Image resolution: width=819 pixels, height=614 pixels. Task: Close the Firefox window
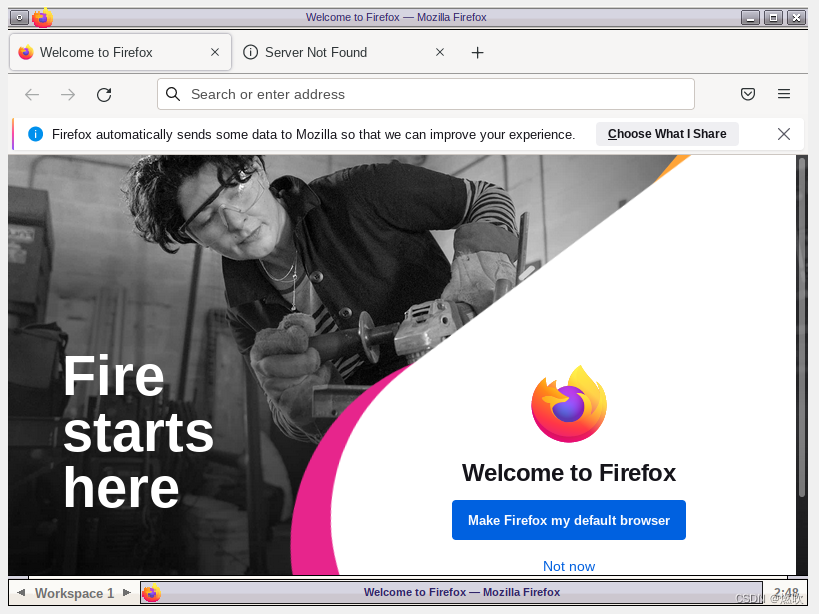click(x=797, y=18)
